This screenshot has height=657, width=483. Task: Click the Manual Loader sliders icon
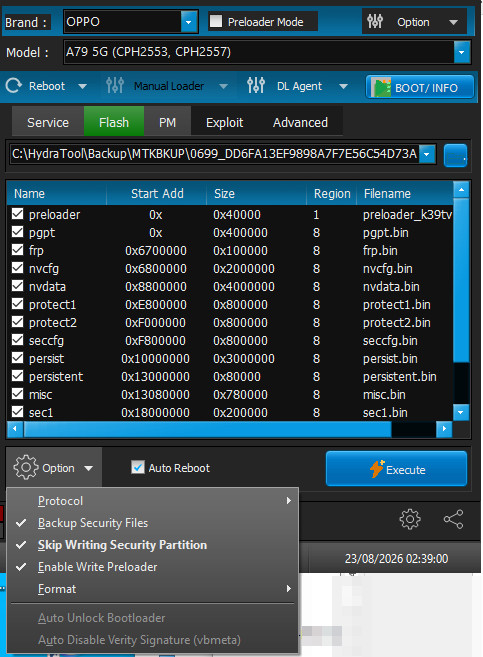point(115,86)
